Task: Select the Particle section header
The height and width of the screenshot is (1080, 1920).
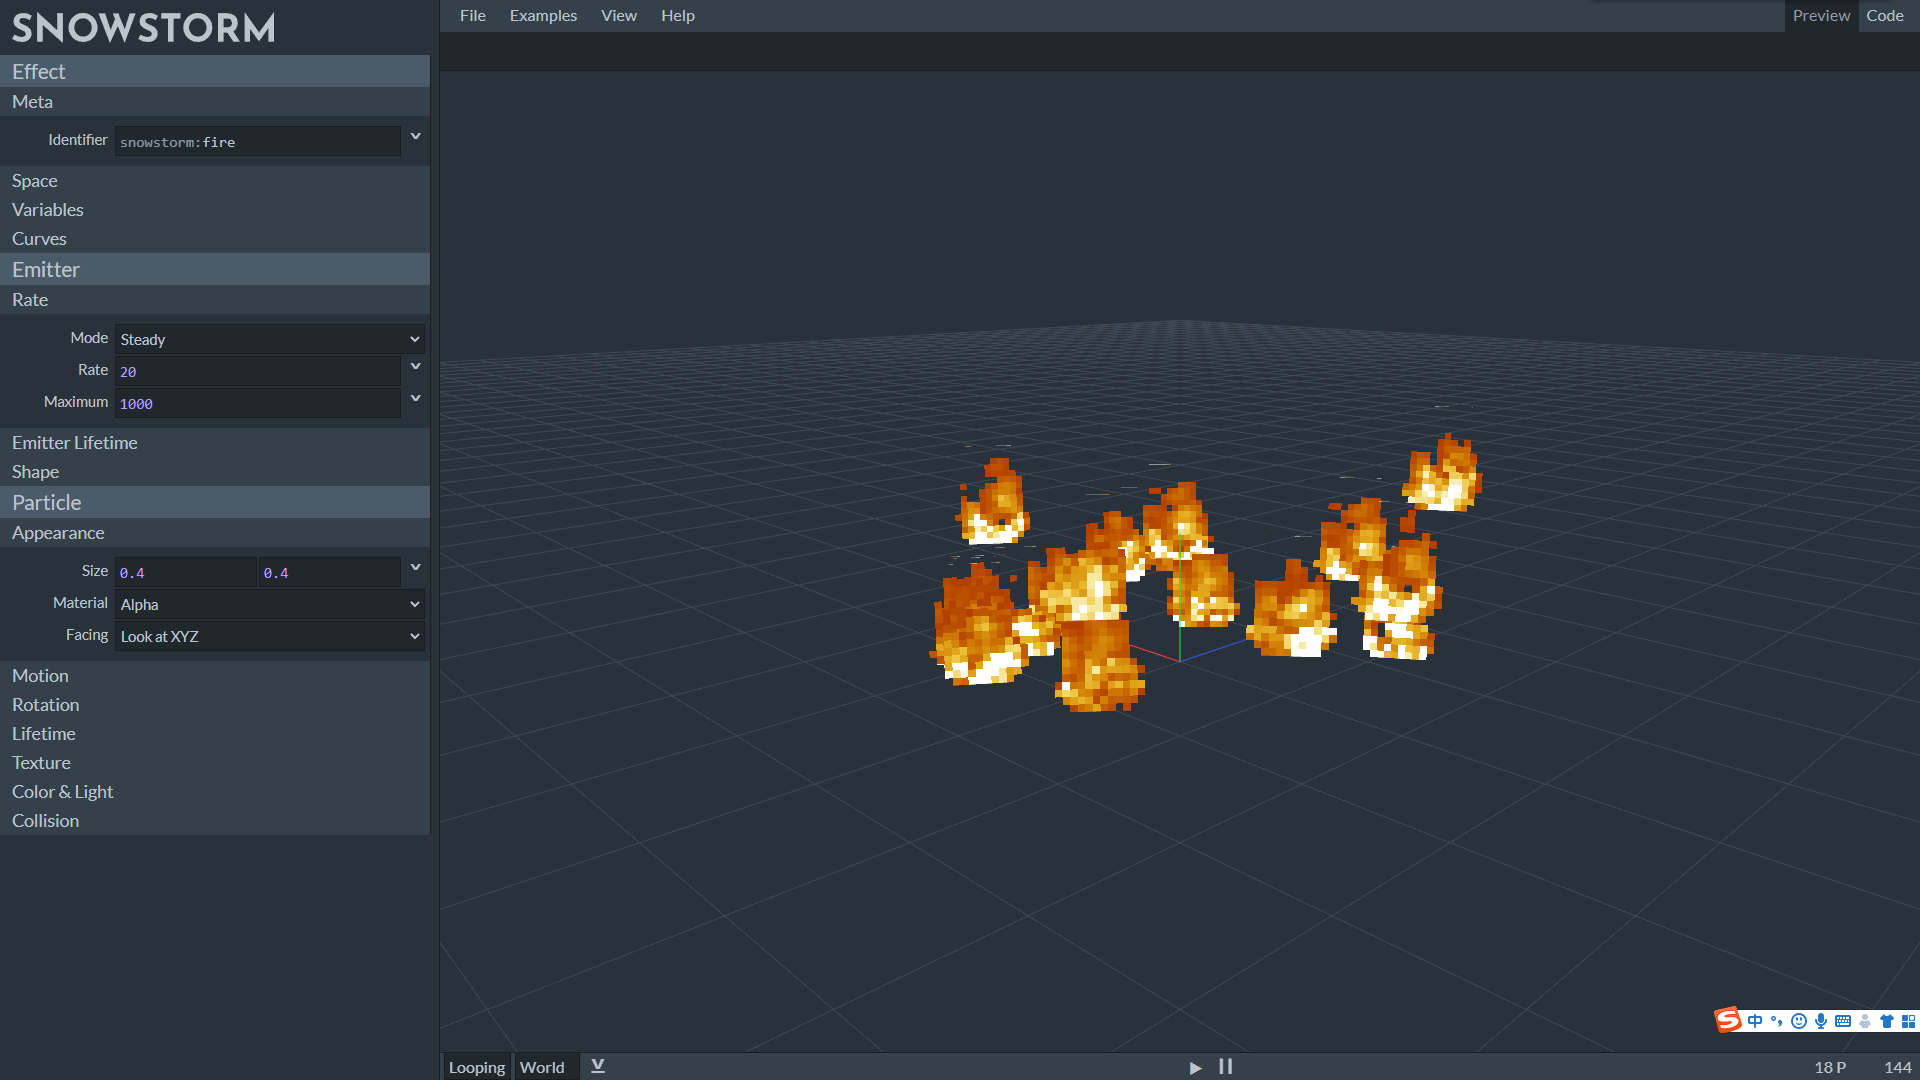Action: (215, 503)
